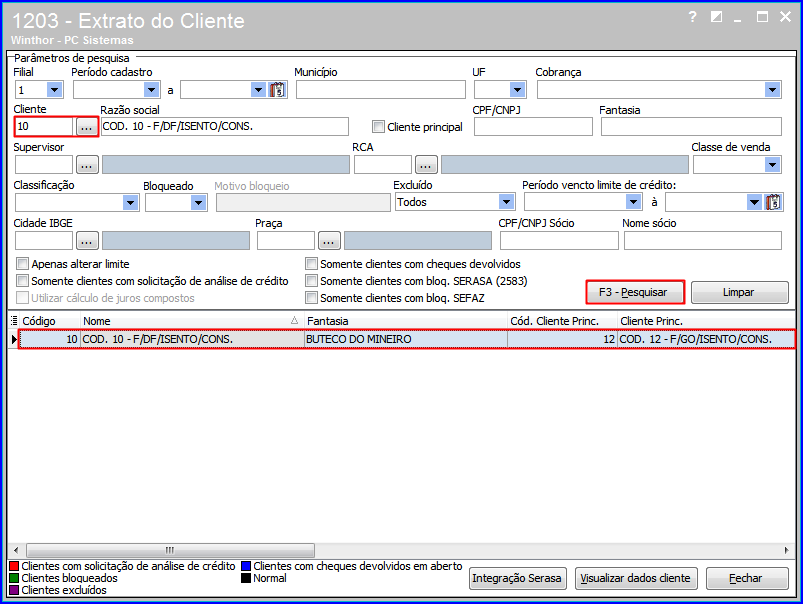Image resolution: width=803 pixels, height=604 pixels.
Task: Check Somente clientes com bloq. SERASA
Action: [311, 281]
